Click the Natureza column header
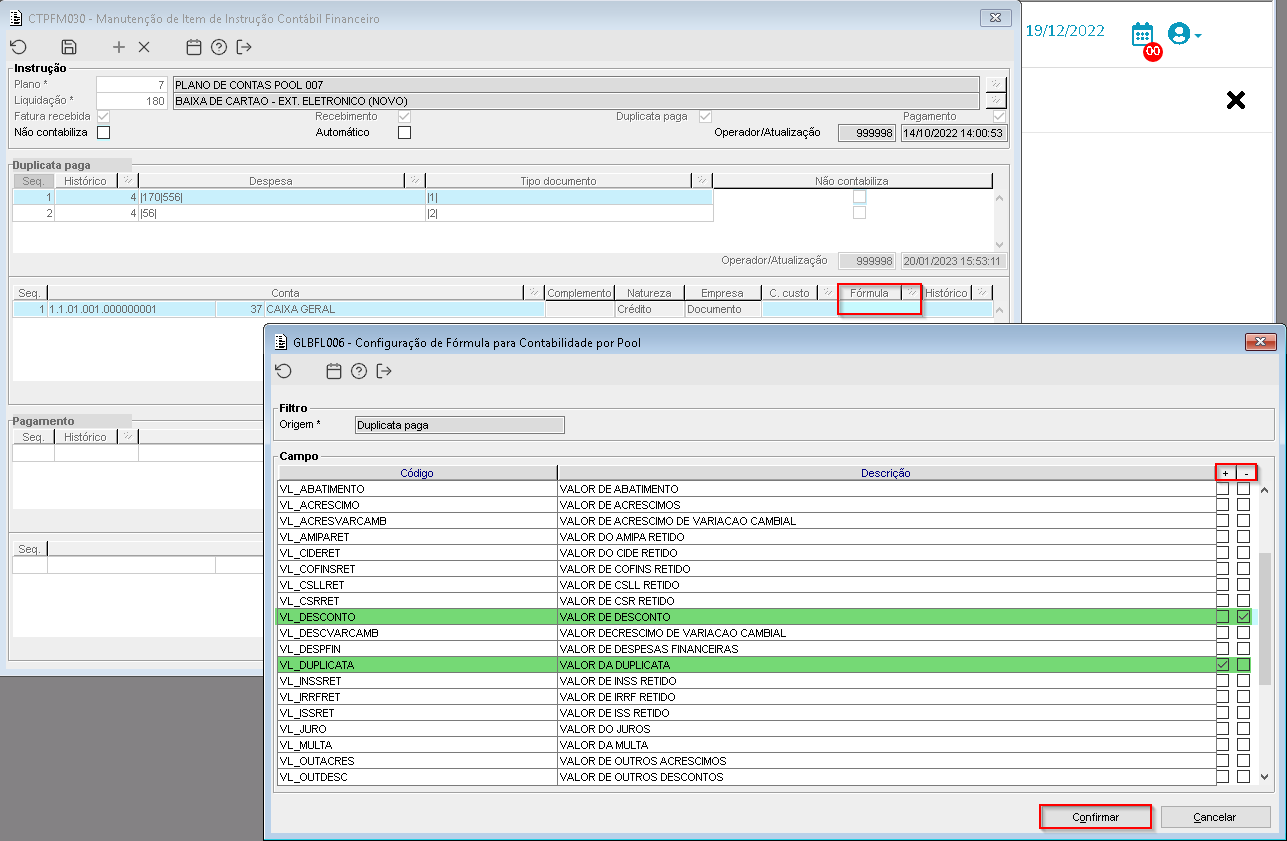Viewport: 1287px width, 841px height. [x=649, y=293]
